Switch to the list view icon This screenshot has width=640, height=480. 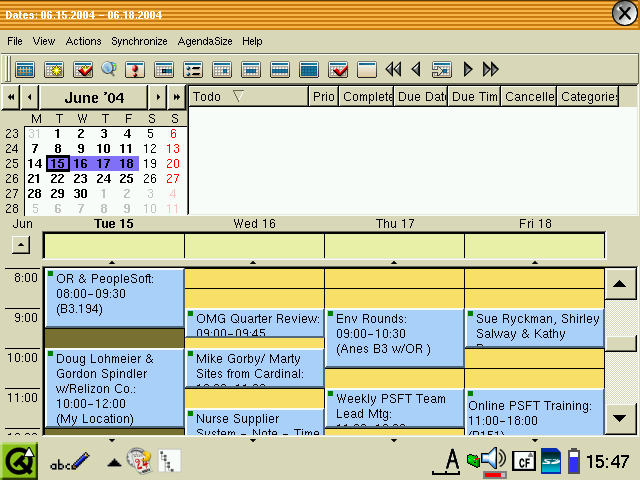click(x=193, y=69)
